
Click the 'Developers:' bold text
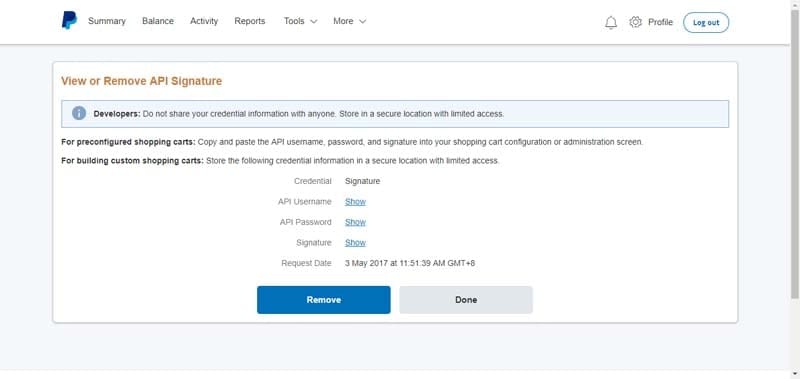(117, 114)
